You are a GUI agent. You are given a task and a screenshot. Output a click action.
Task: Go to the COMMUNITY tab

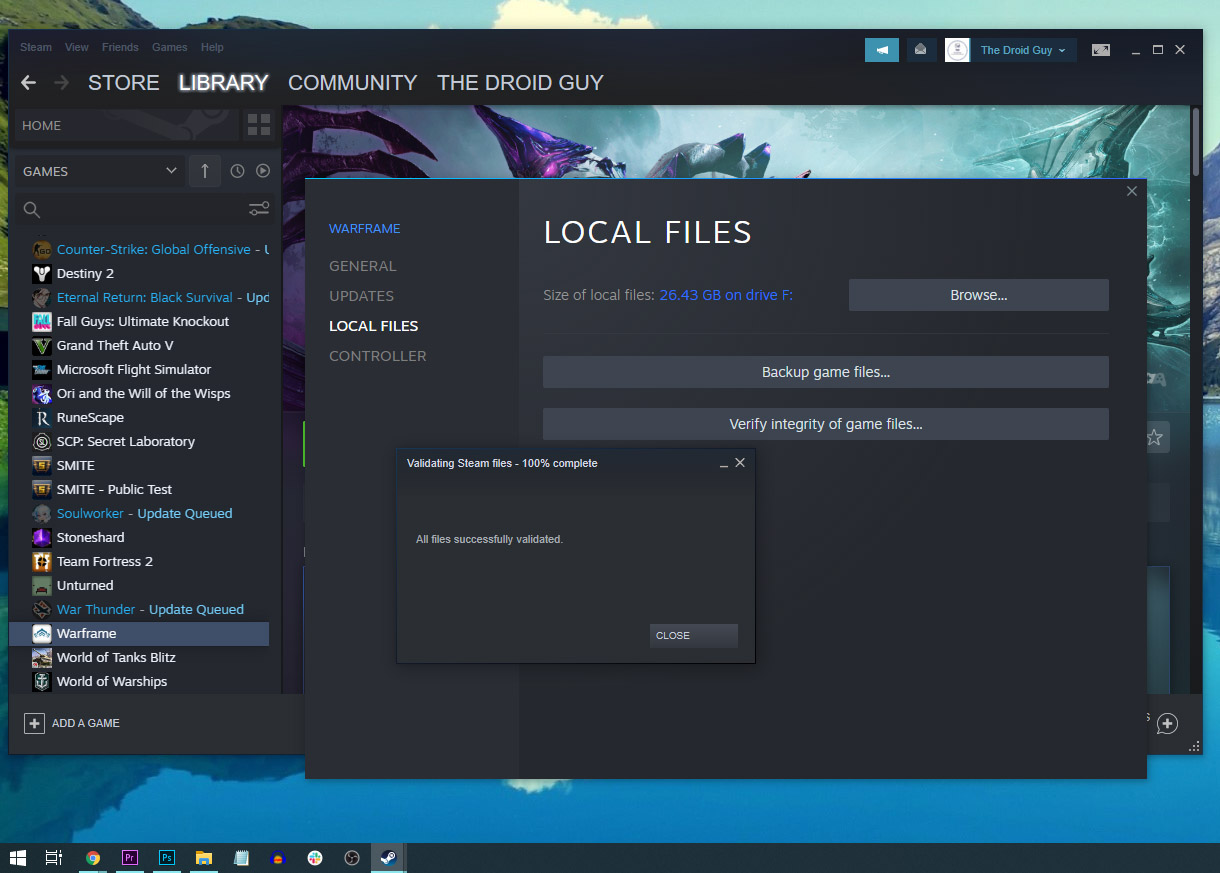click(352, 83)
